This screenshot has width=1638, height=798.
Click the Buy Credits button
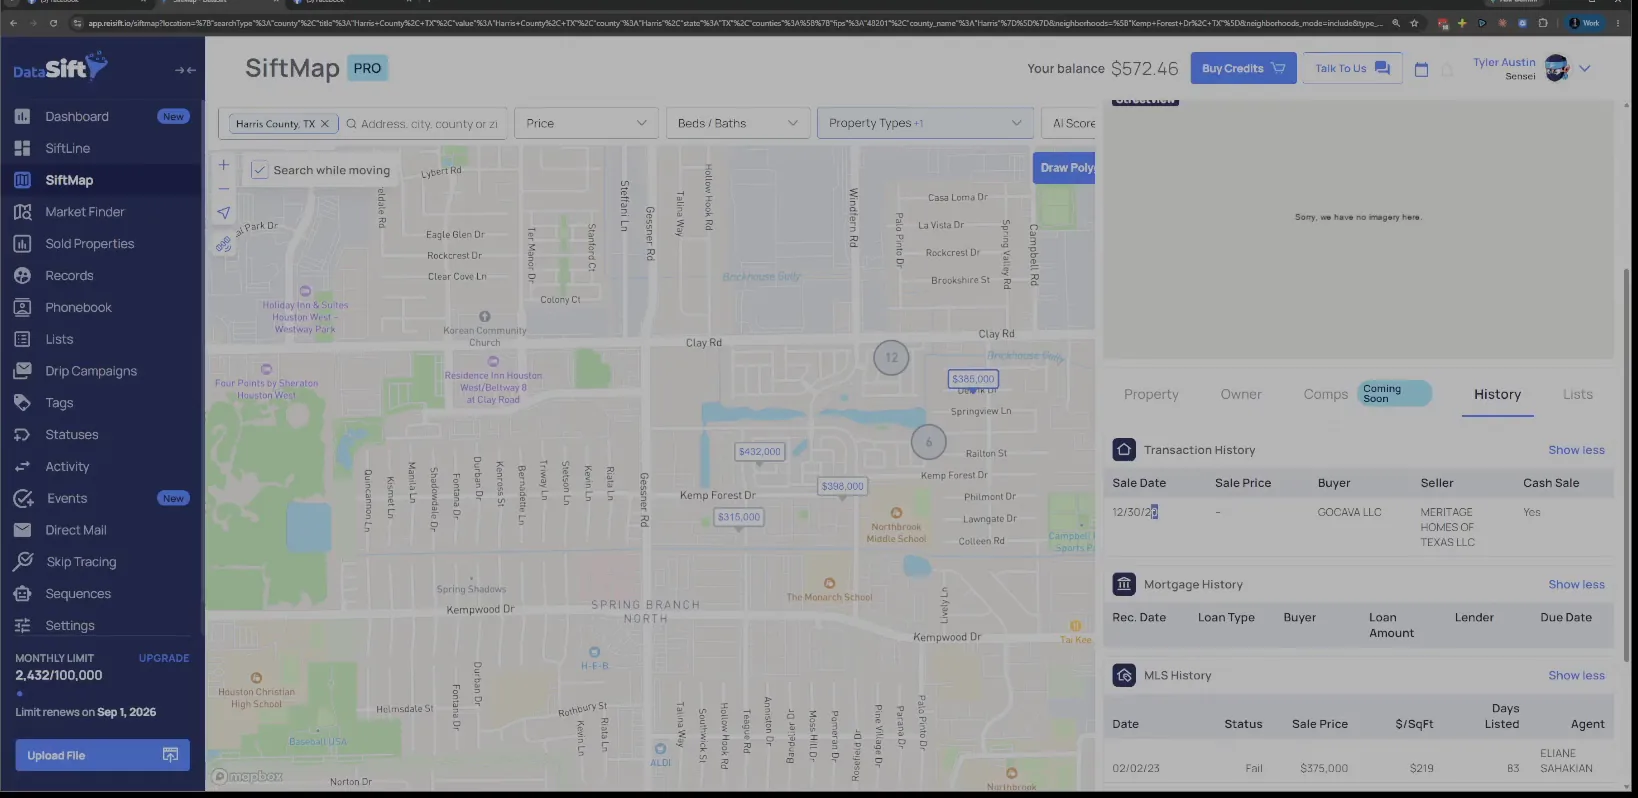click(1243, 68)
